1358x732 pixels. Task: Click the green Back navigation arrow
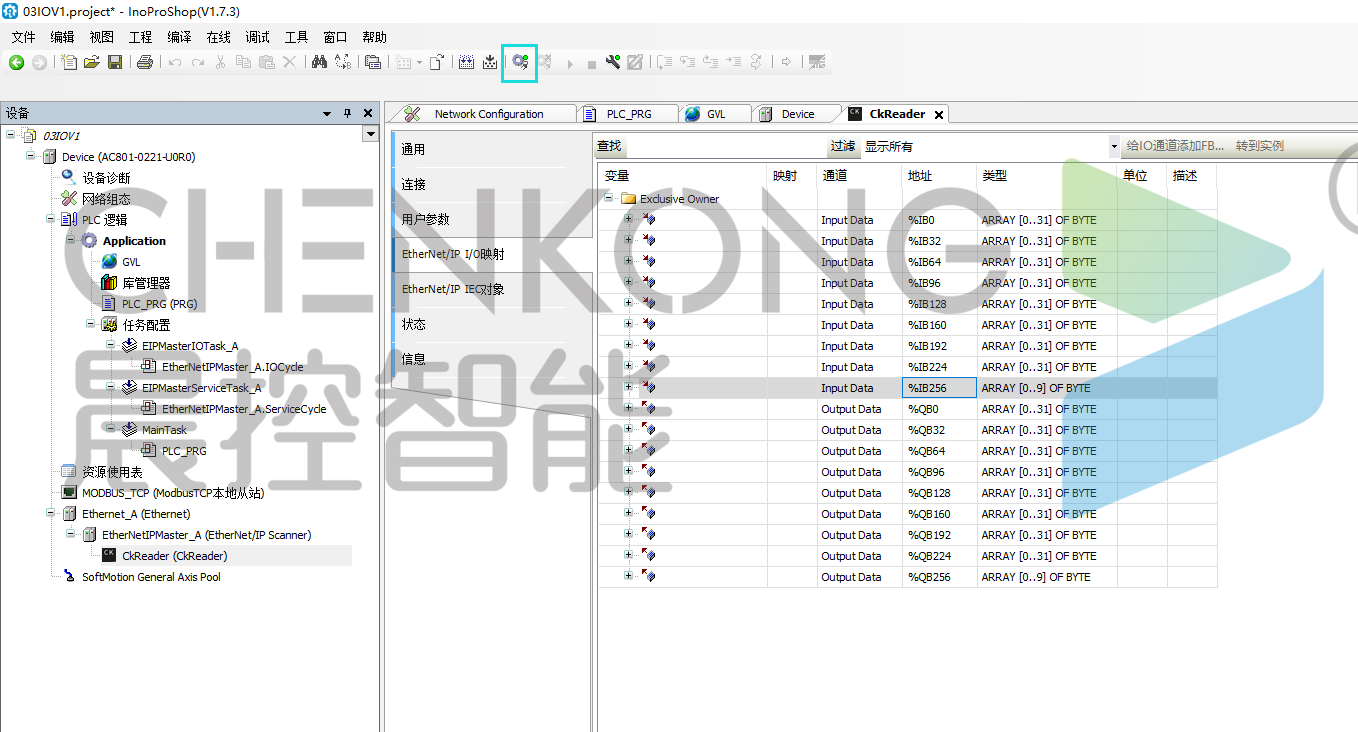click(x=16, y=62)
